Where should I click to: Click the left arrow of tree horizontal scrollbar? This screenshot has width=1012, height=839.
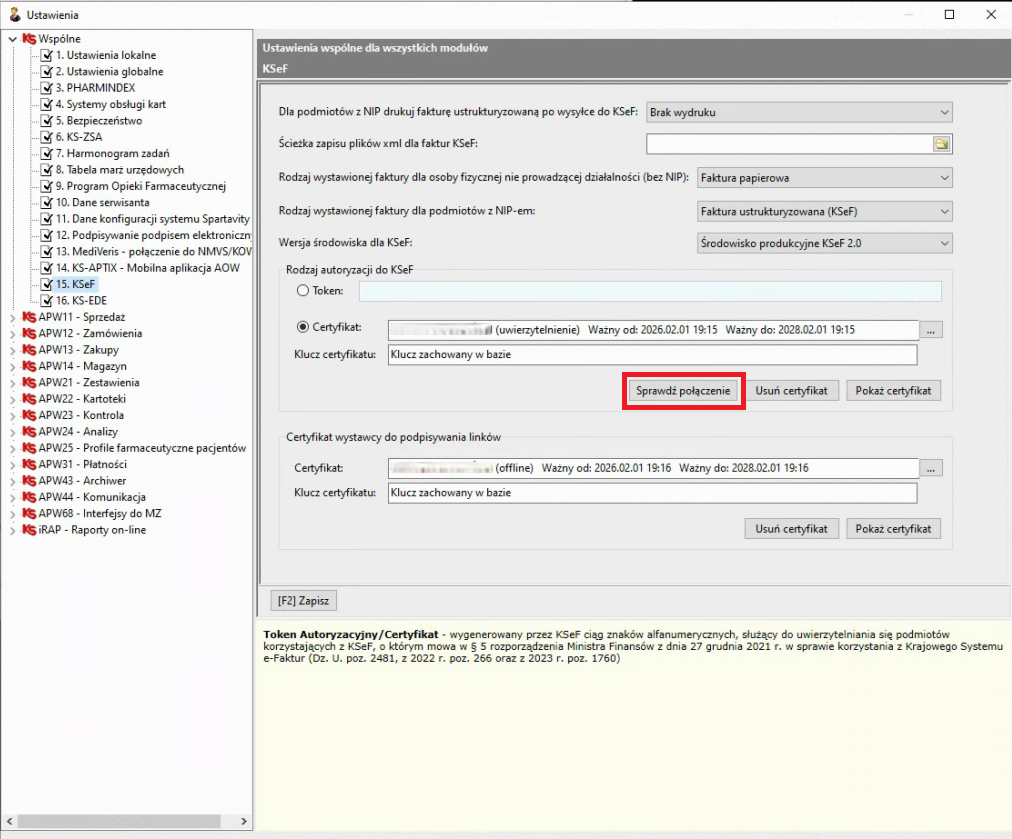coord(9,821)
